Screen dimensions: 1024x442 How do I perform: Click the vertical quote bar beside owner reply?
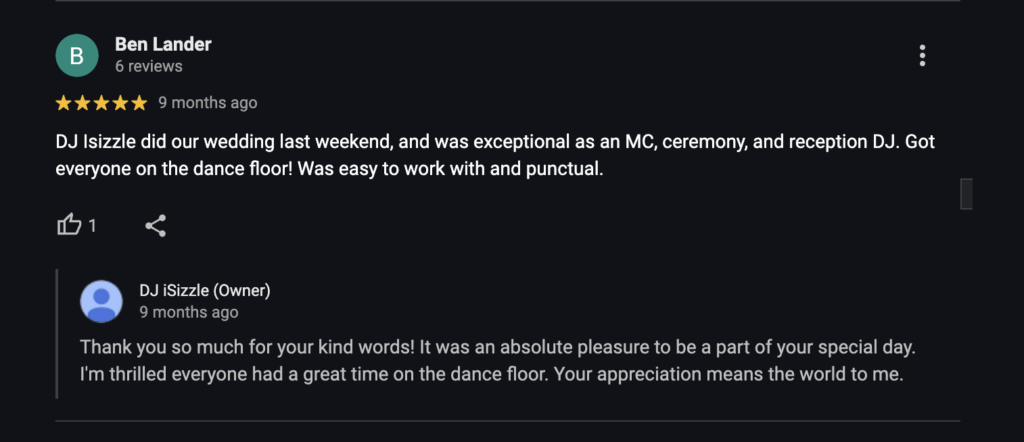[57, 334]
